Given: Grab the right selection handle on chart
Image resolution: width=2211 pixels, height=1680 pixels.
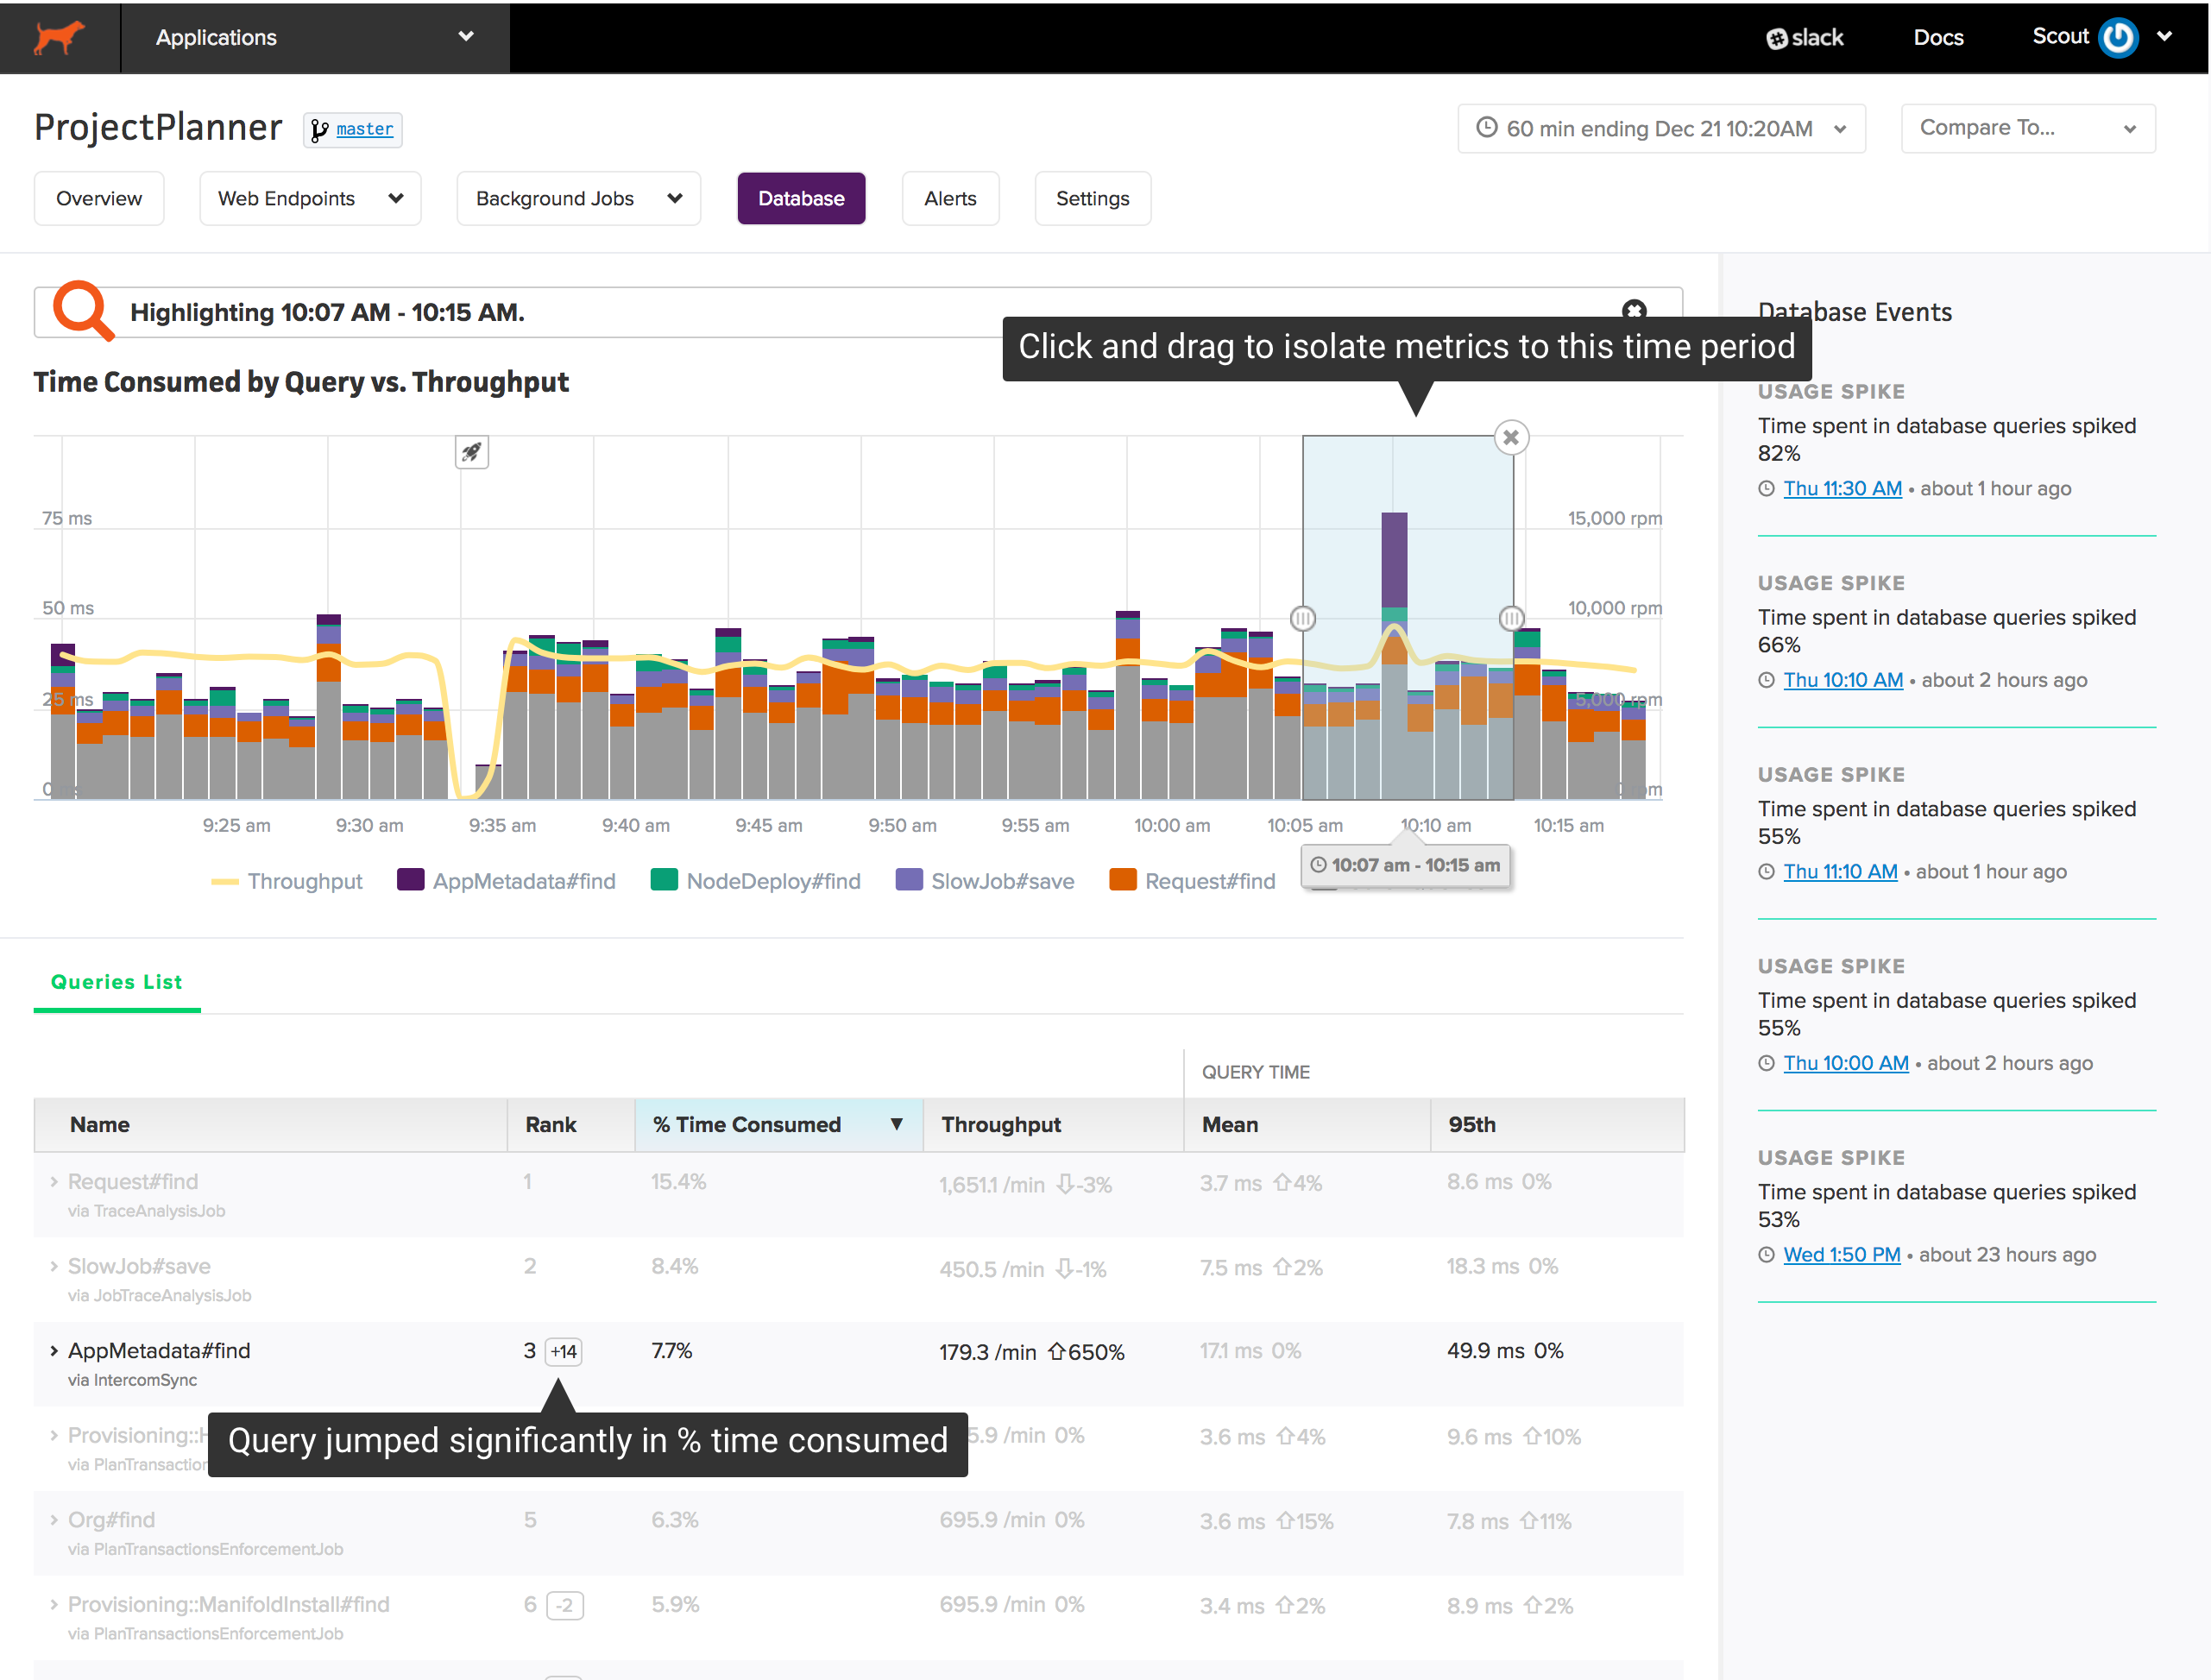Looking at the screenshot, I should [1512, 618].
